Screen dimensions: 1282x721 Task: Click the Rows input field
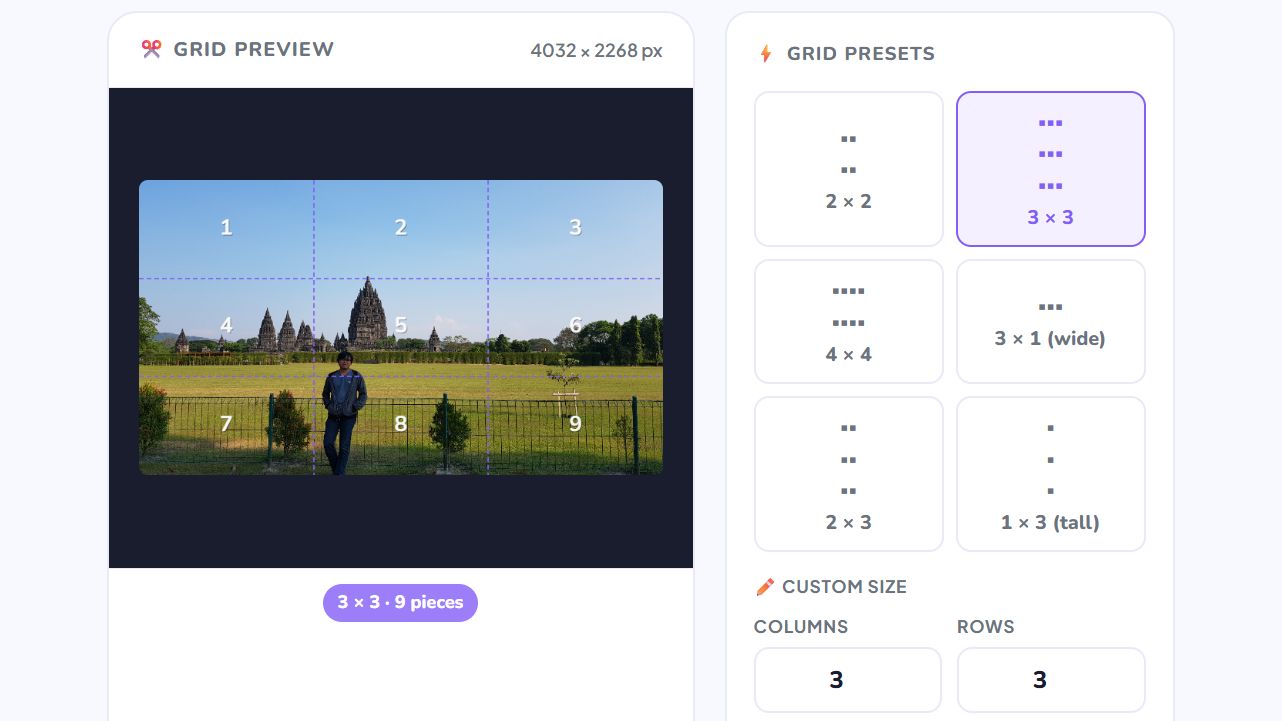pos(1051,680)
